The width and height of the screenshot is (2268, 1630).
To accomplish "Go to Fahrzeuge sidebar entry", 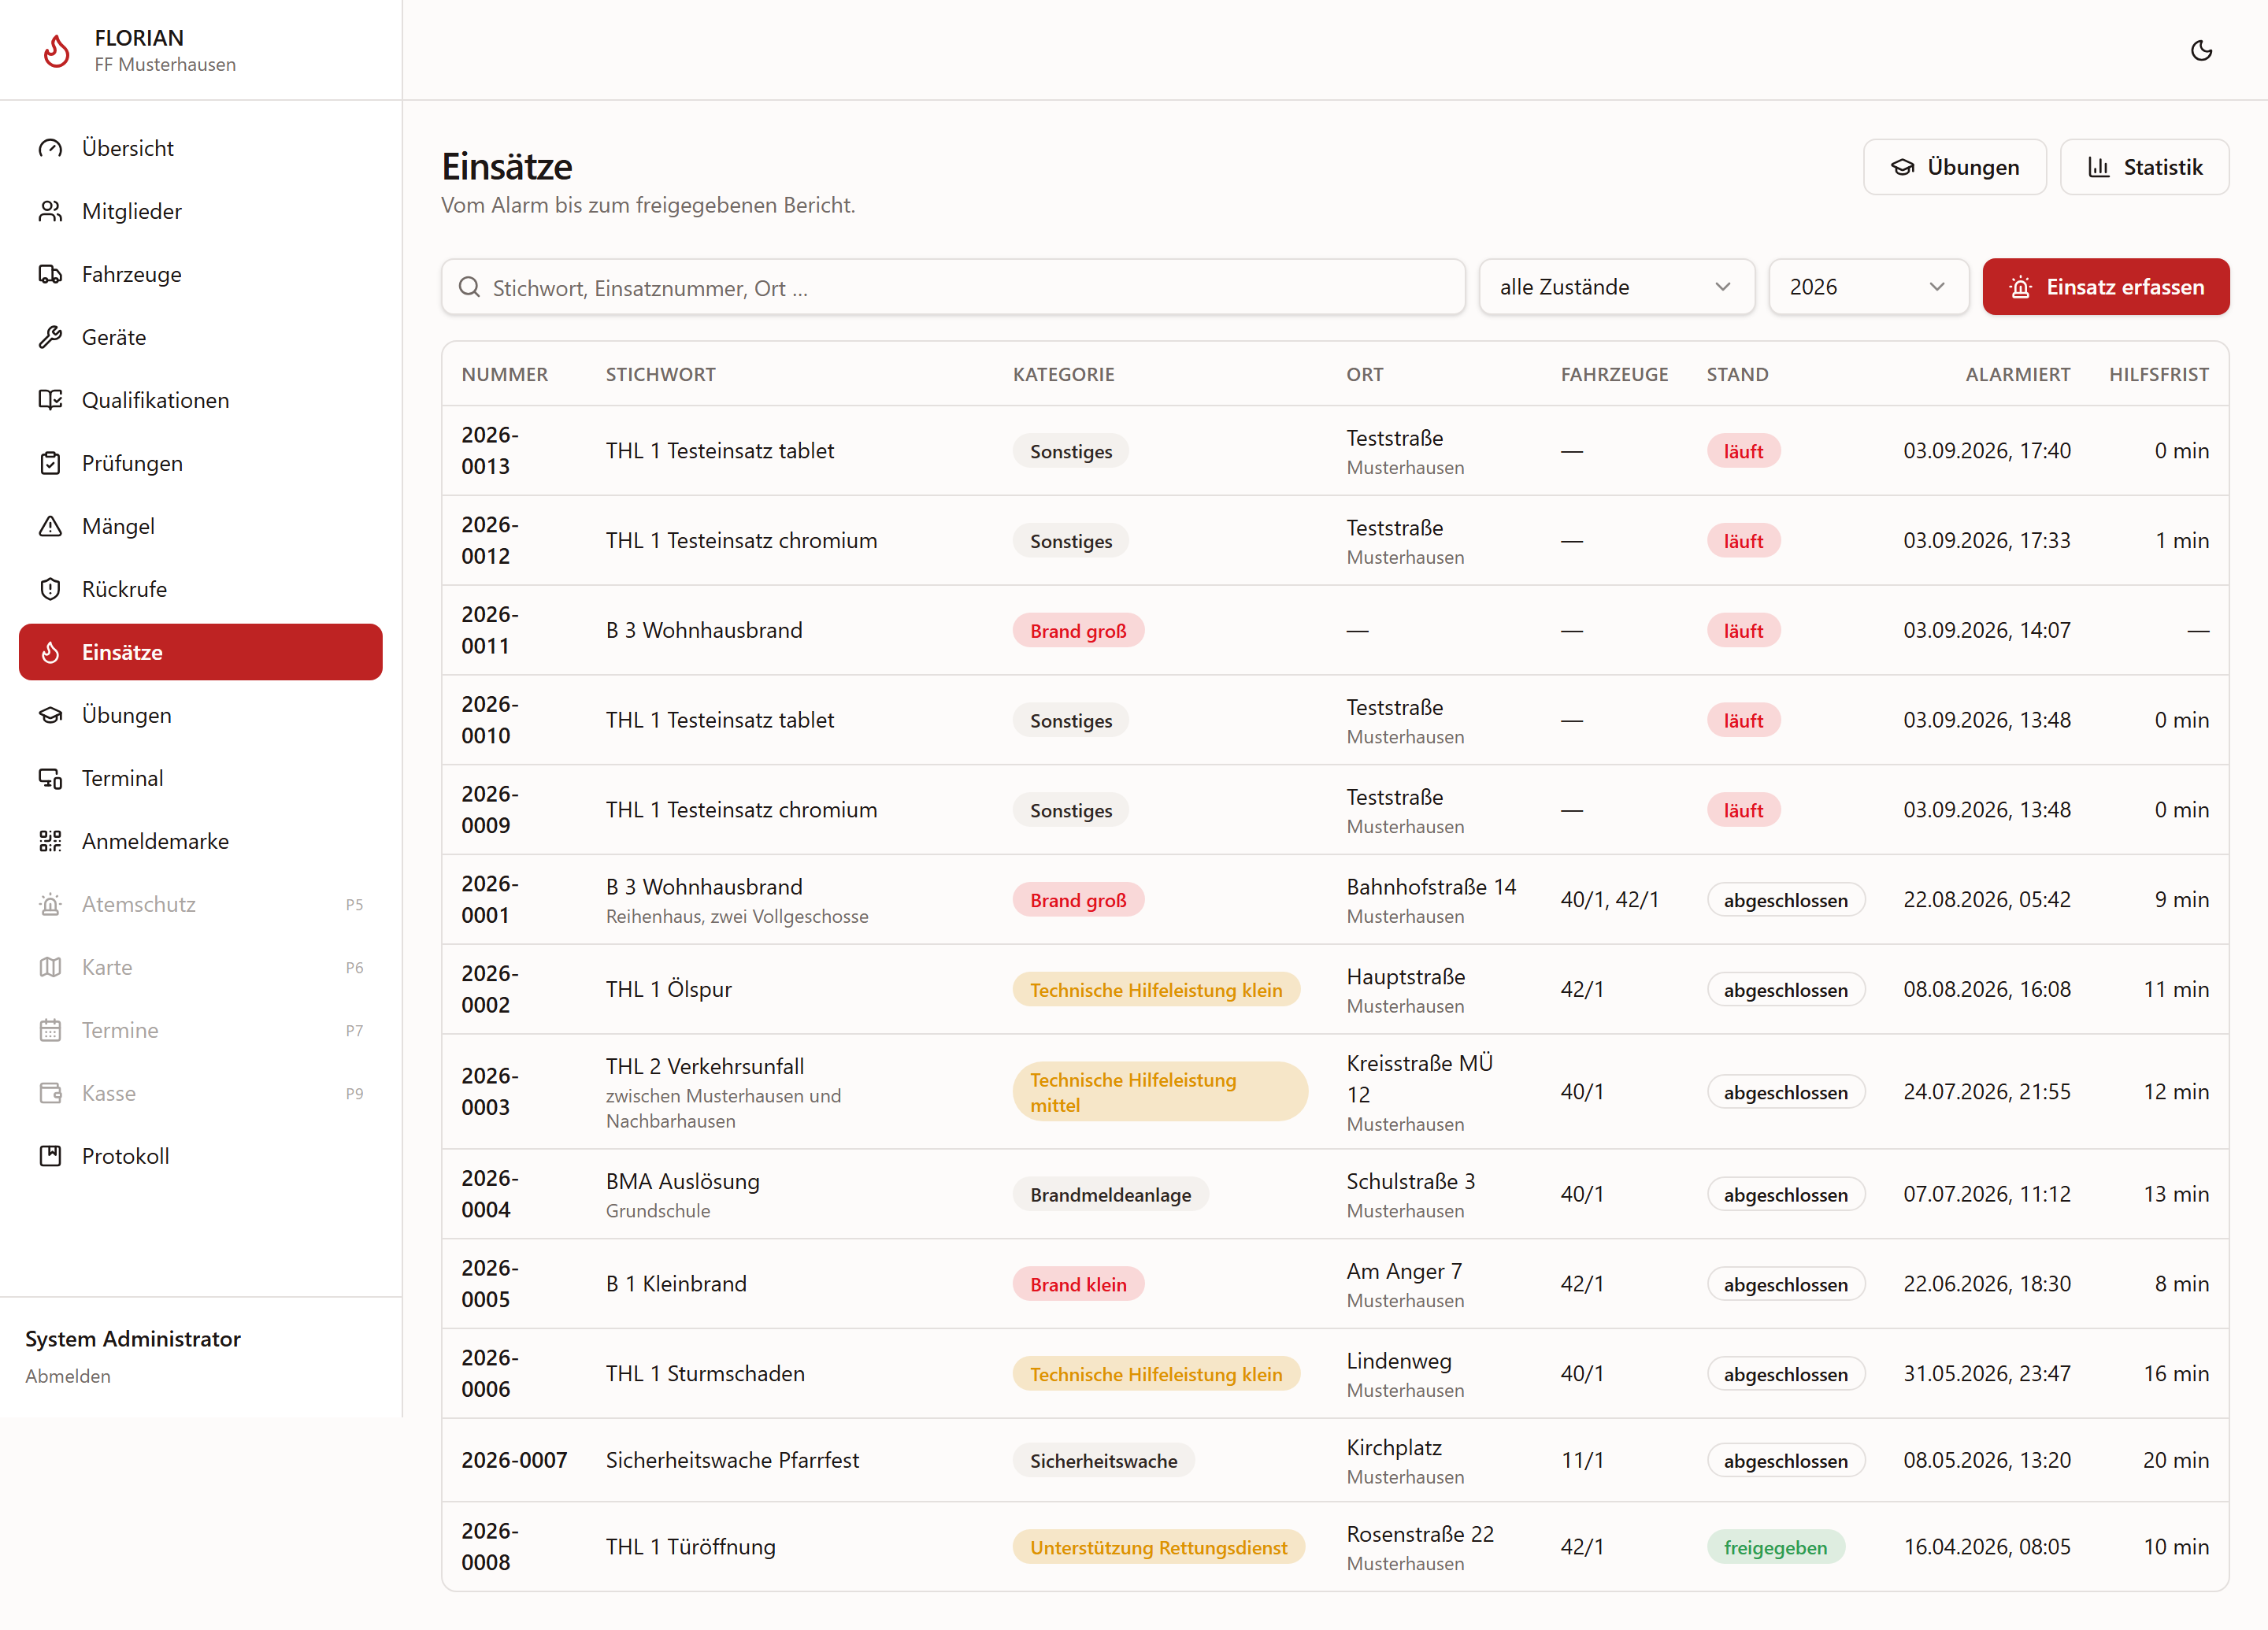I will click(x=200, y=274).
